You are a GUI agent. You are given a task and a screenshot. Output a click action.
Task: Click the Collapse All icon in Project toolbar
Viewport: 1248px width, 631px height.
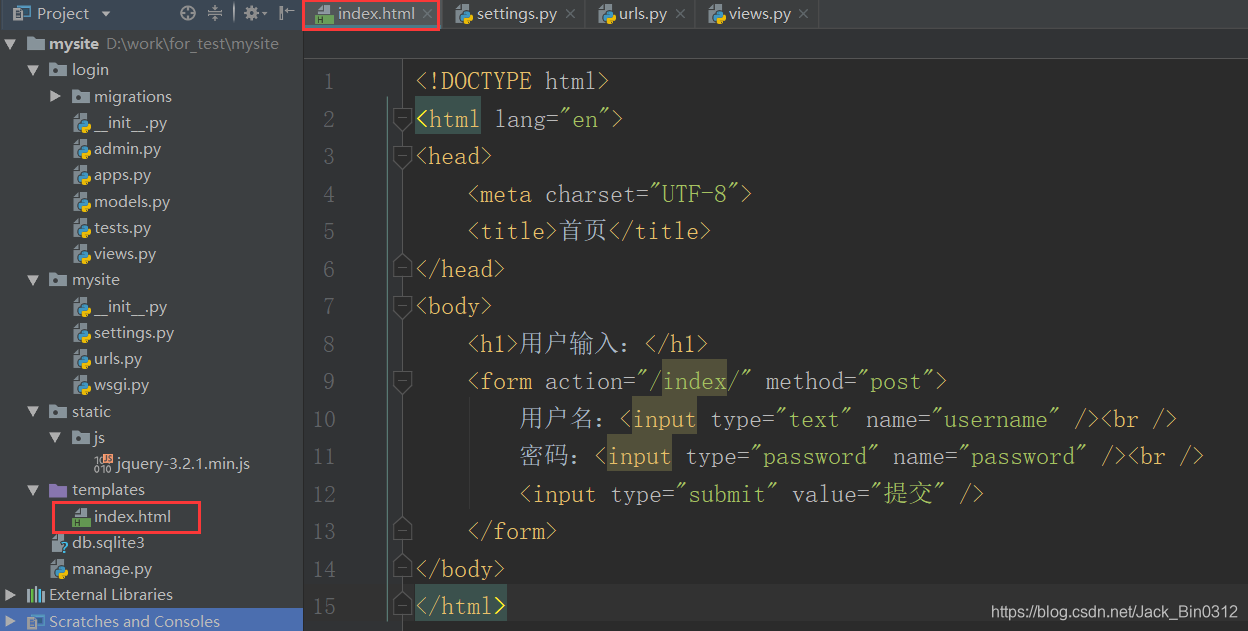(x=215, y=14)
